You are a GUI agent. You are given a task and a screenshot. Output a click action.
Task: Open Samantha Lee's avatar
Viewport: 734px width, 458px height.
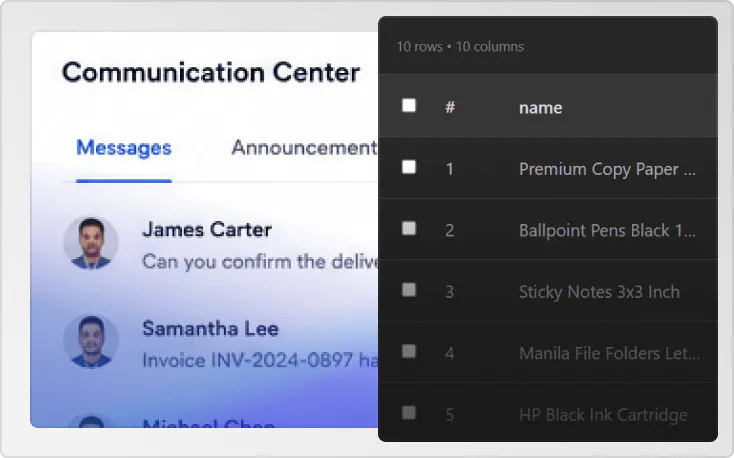coord(91,341)
